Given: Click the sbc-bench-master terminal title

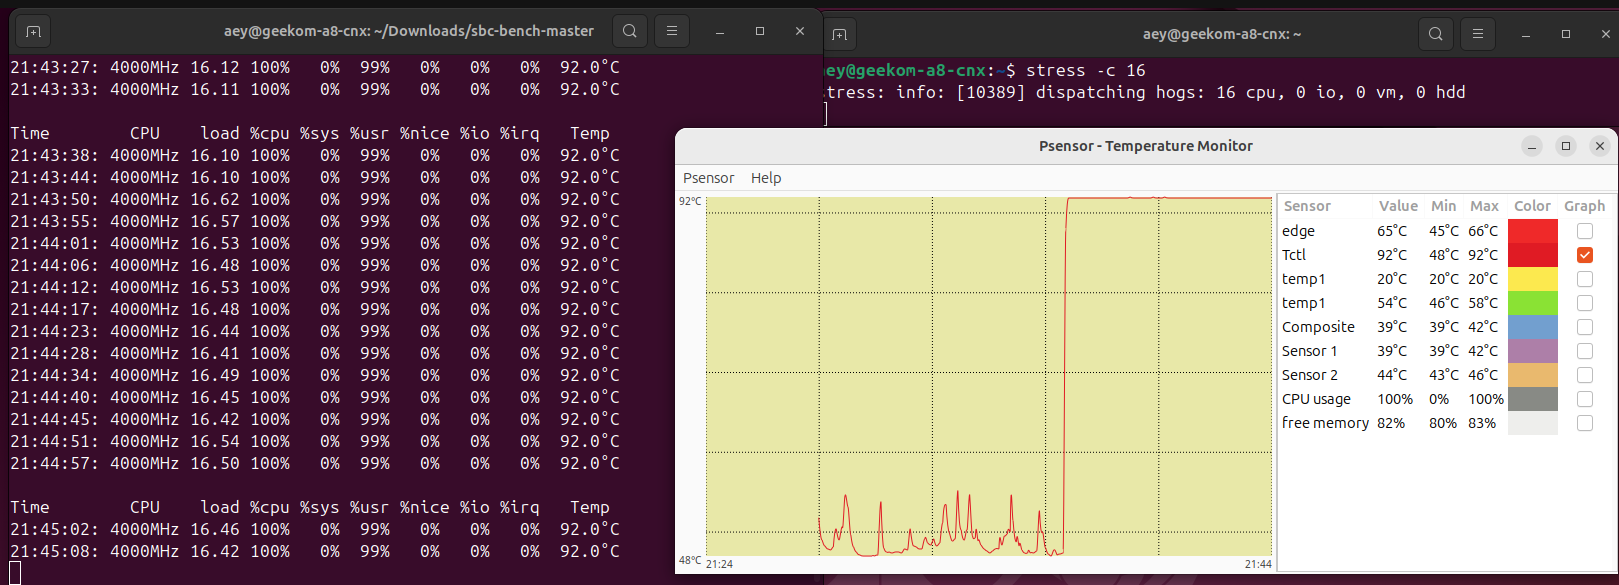Looking at the screenshot, I should click(409, 31).
